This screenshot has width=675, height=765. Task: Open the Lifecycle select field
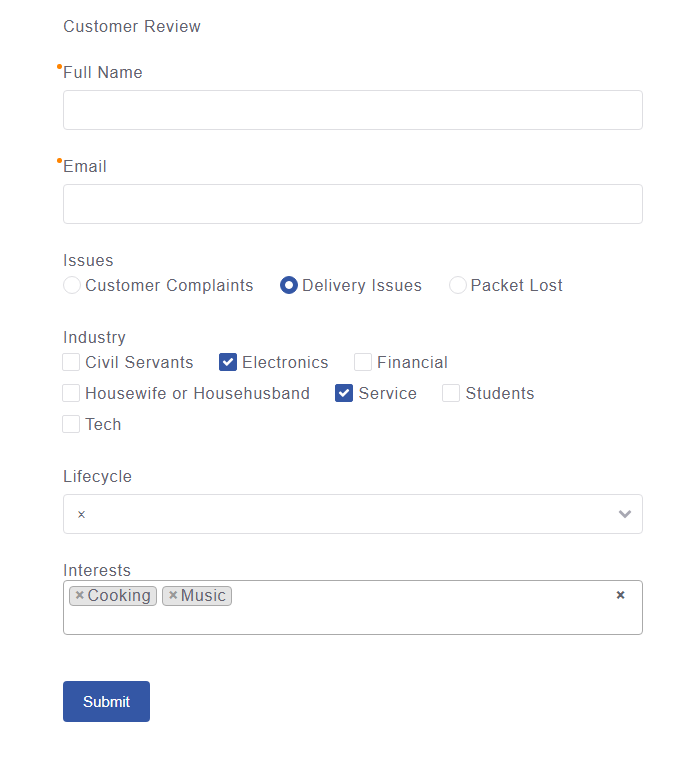click(353, 514)
